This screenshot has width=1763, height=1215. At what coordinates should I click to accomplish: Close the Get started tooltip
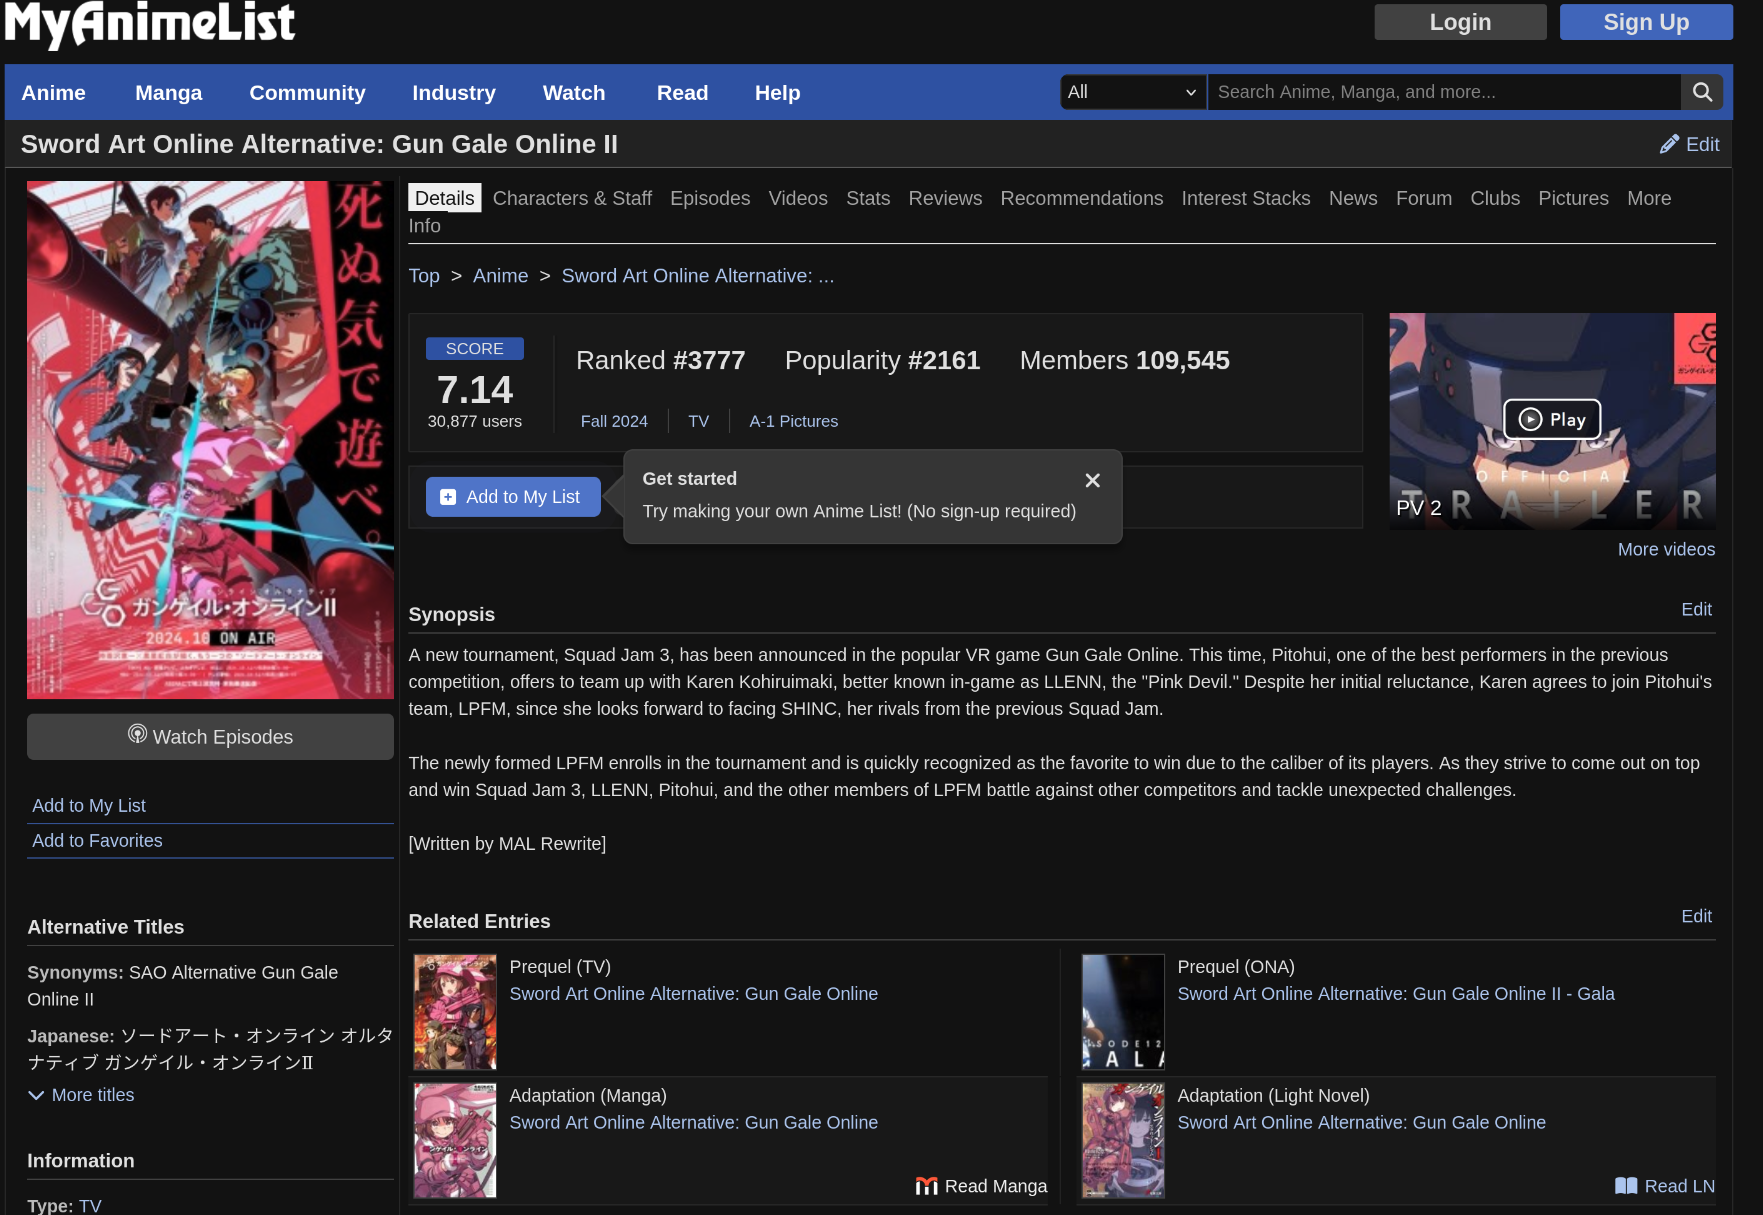[1092, 481]
